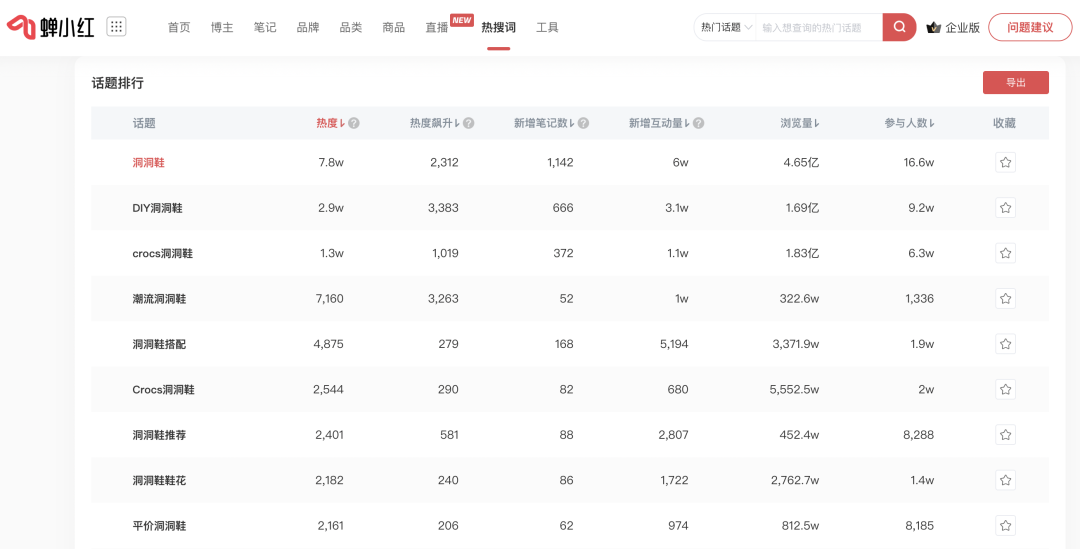The height and width of the screenshot is (549, 1080).
Task: Favorite the DIY洞洞鞋 topic star
Action: (1005, 208)
